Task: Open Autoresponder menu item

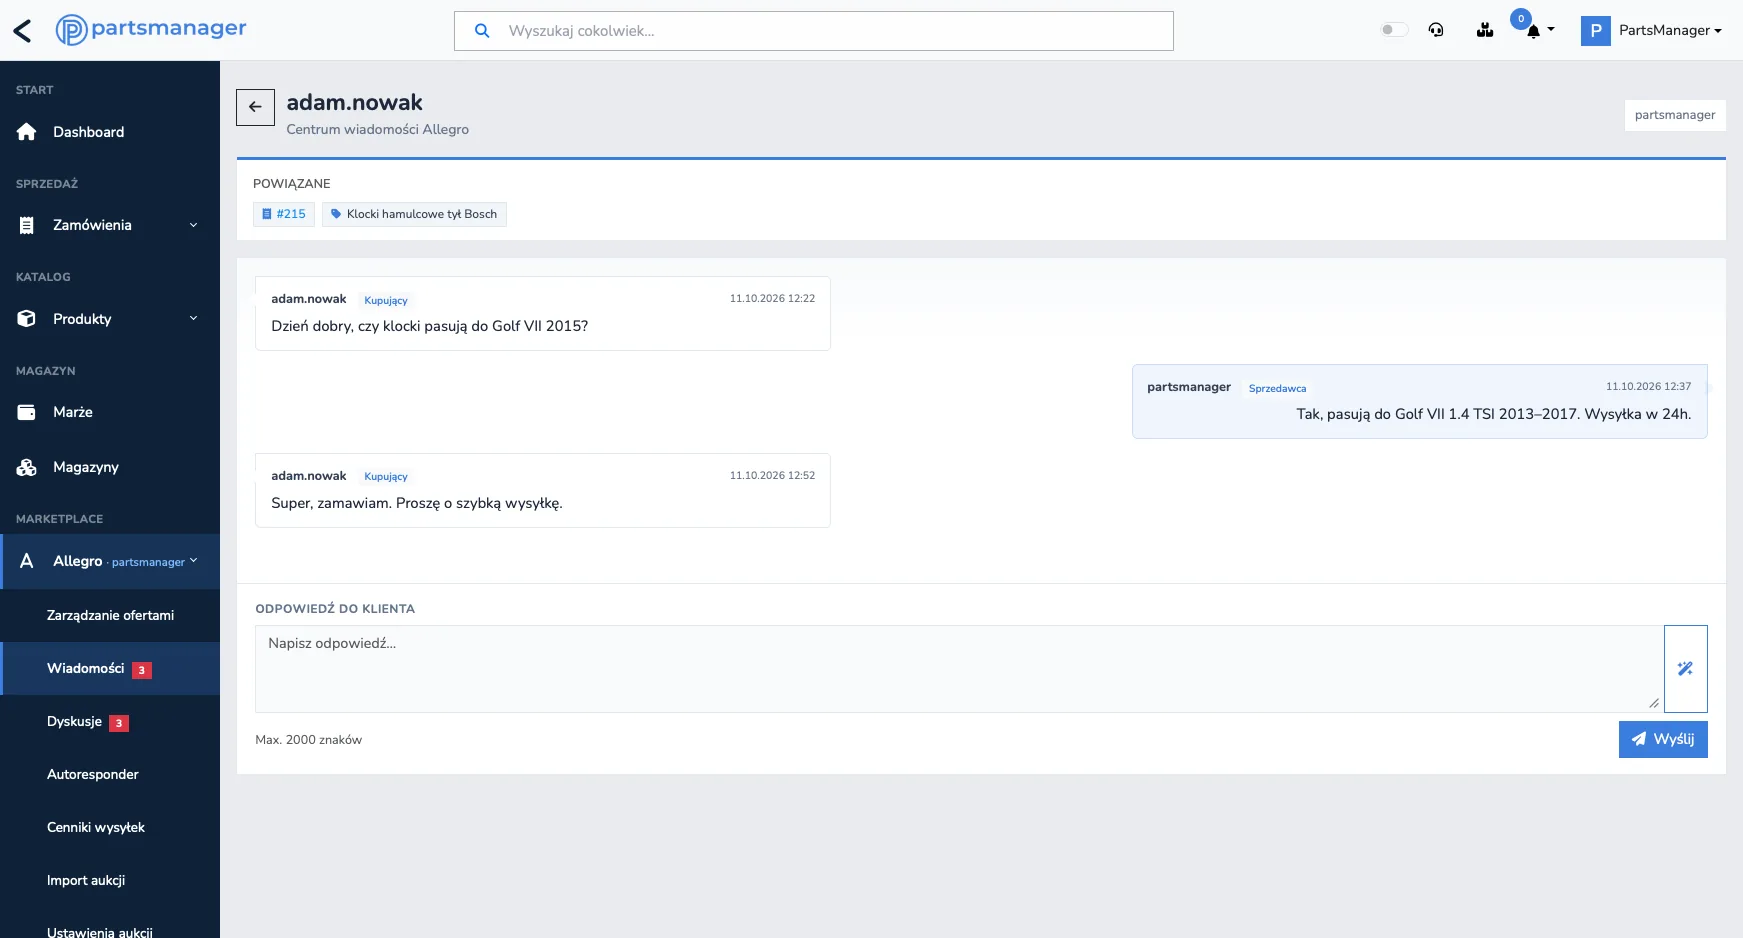Action: [110, 775]
